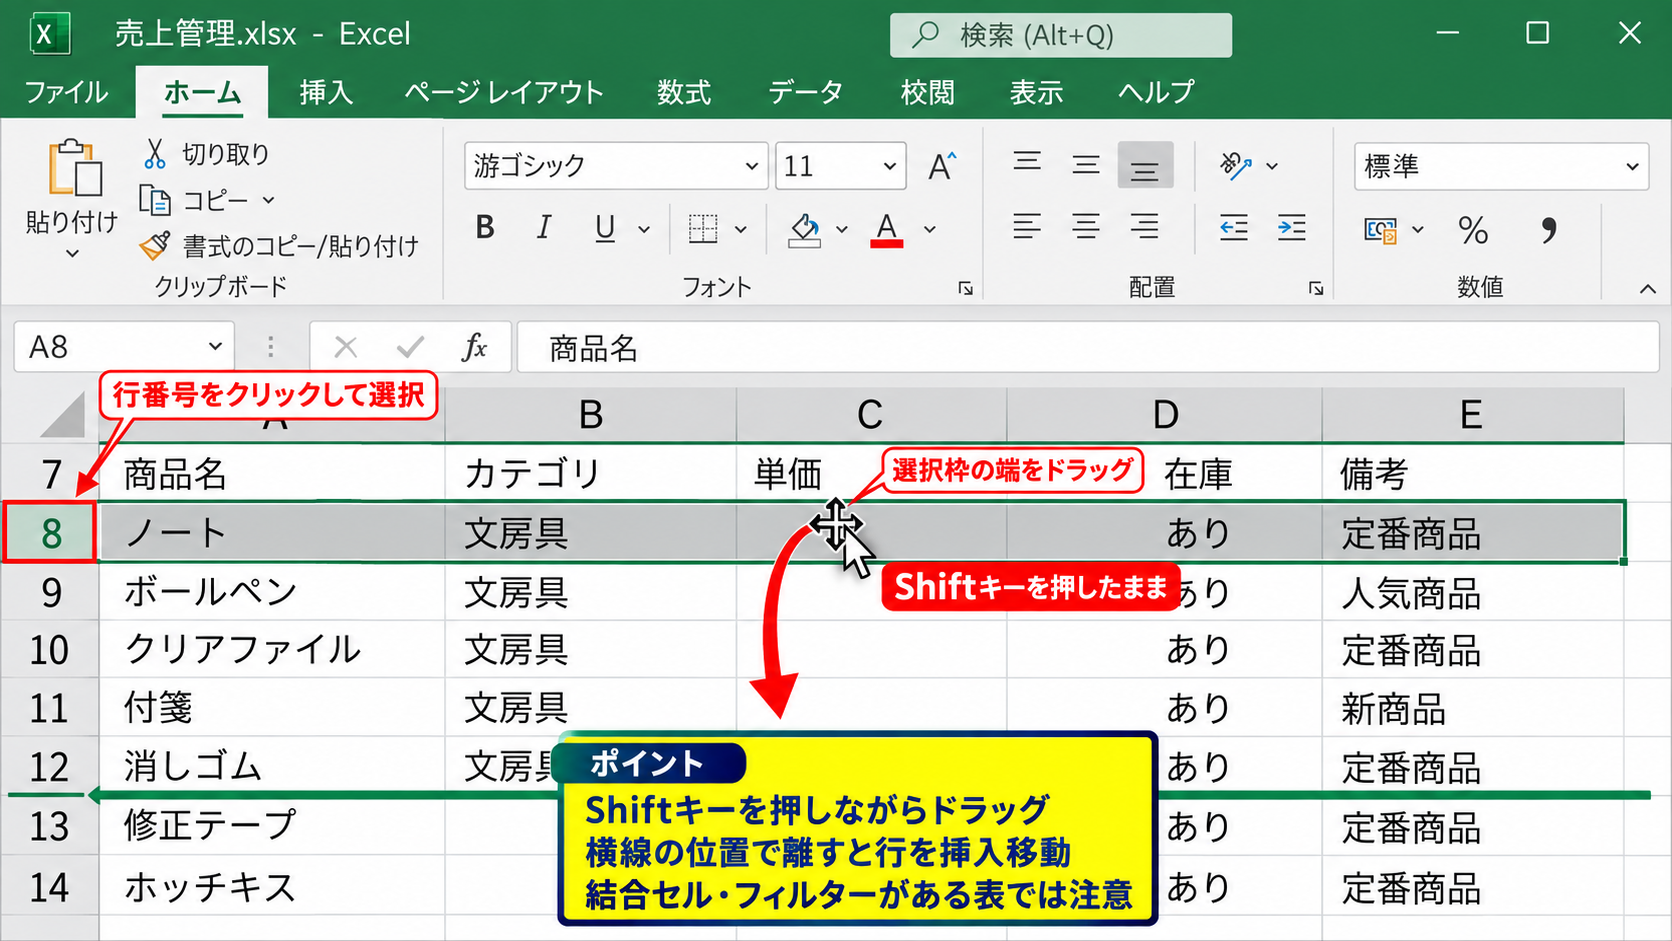This screenshot has height=941, width=1672.
Task: Expand border style options
Action: coord(741,230)
